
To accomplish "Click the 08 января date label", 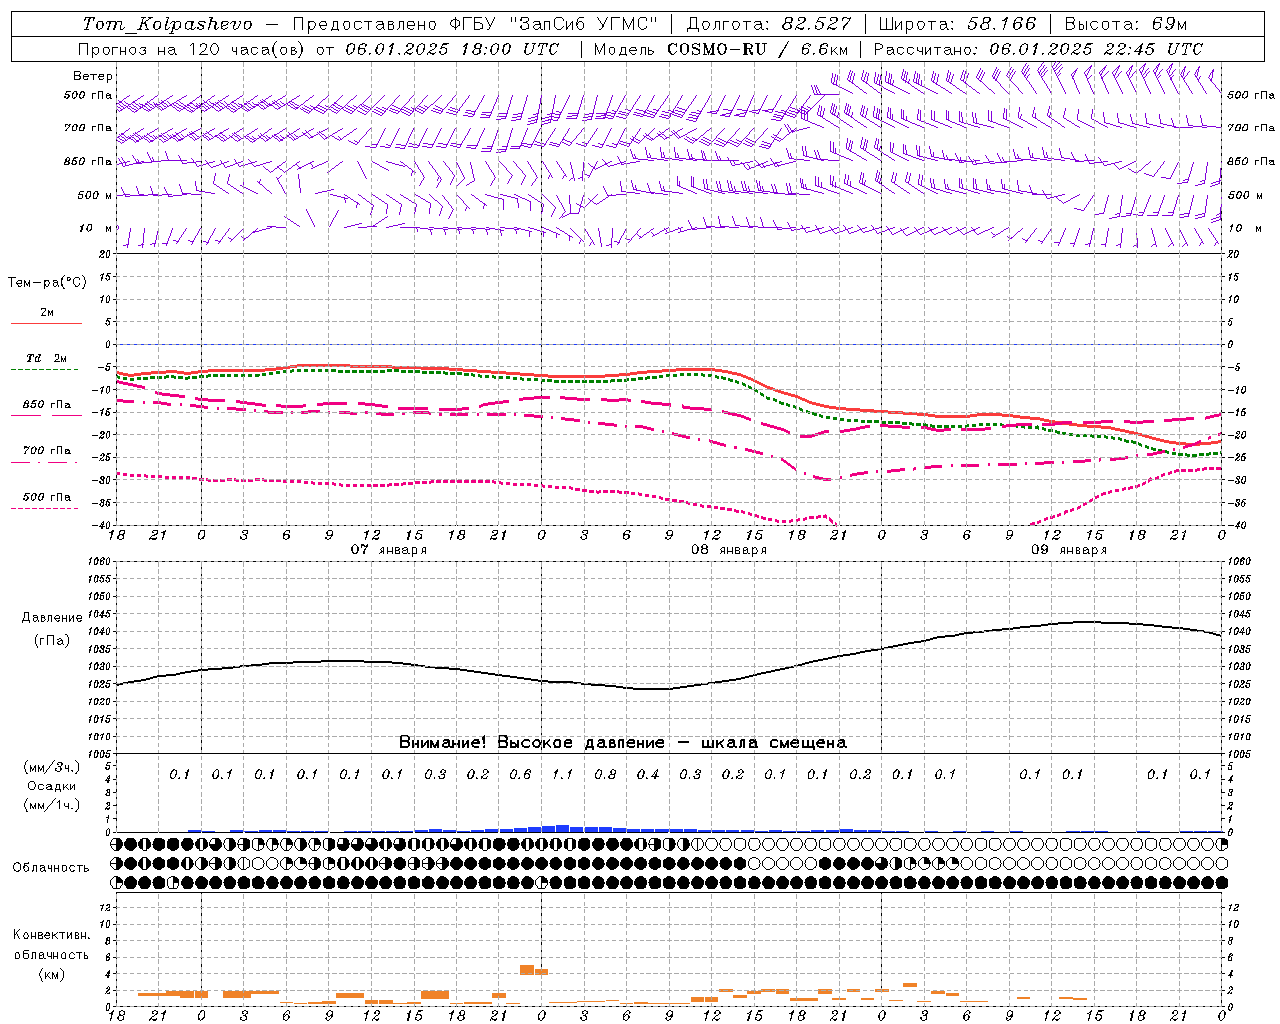I will tap(729, 549).
